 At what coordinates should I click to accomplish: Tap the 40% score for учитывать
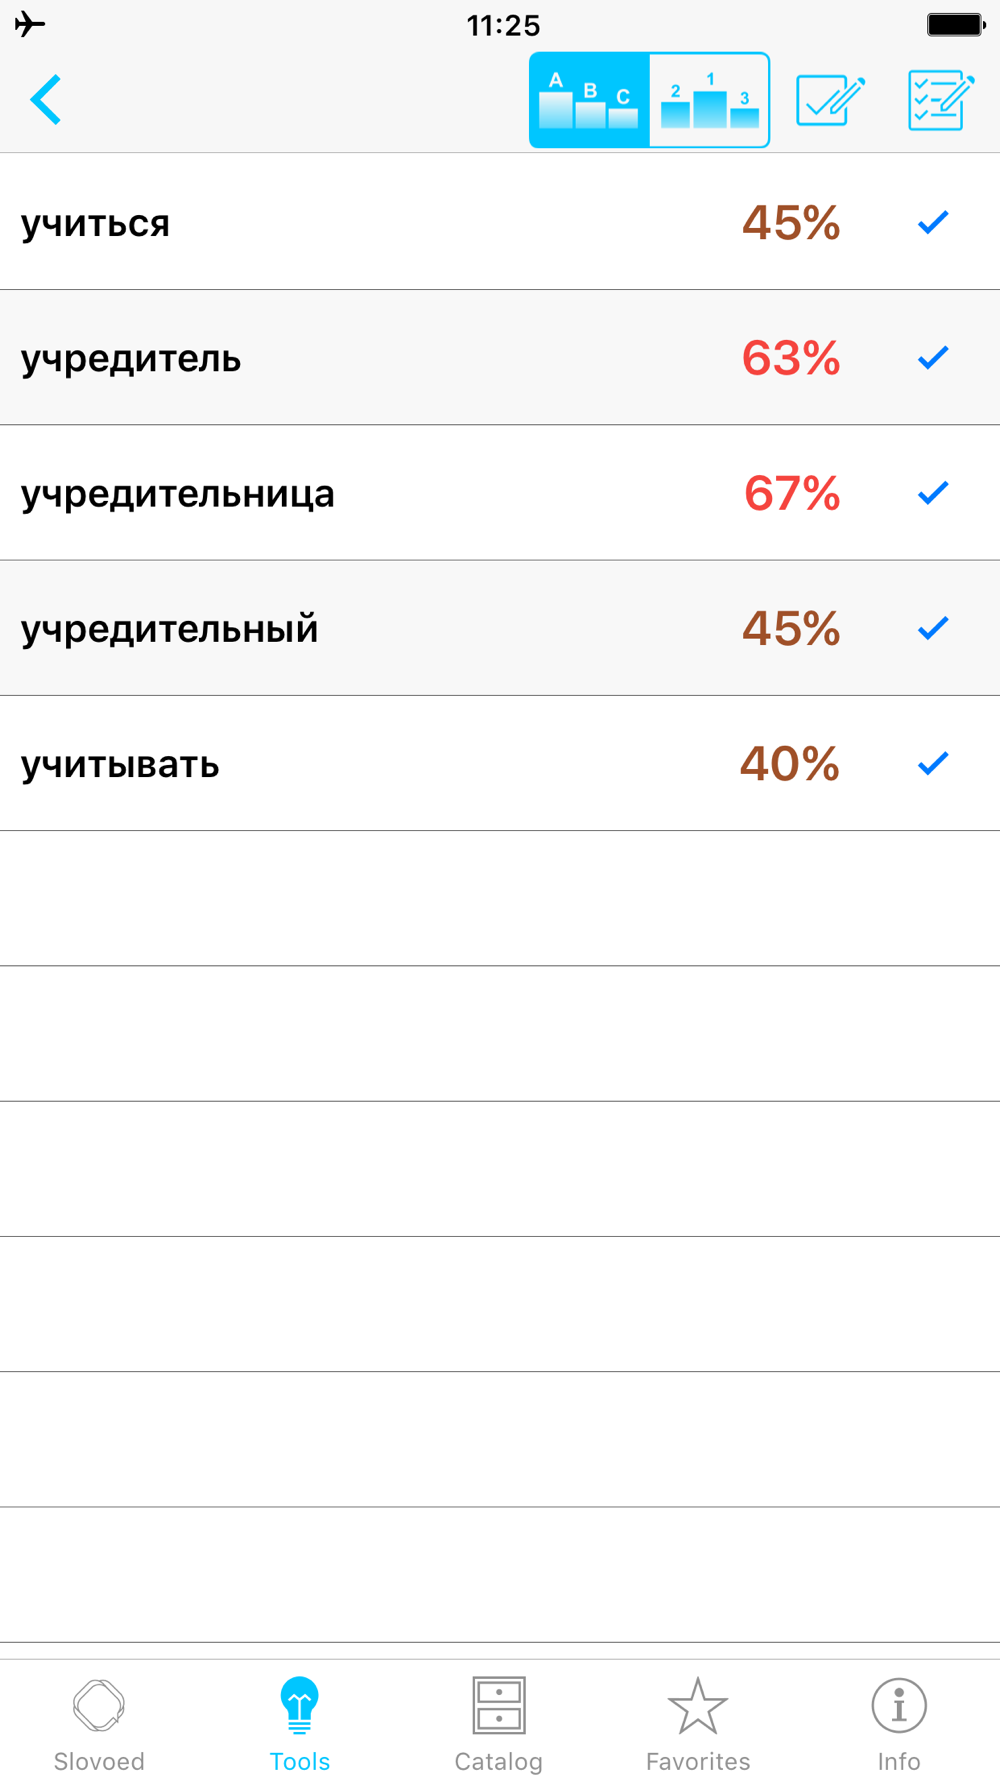click(789, 764)
